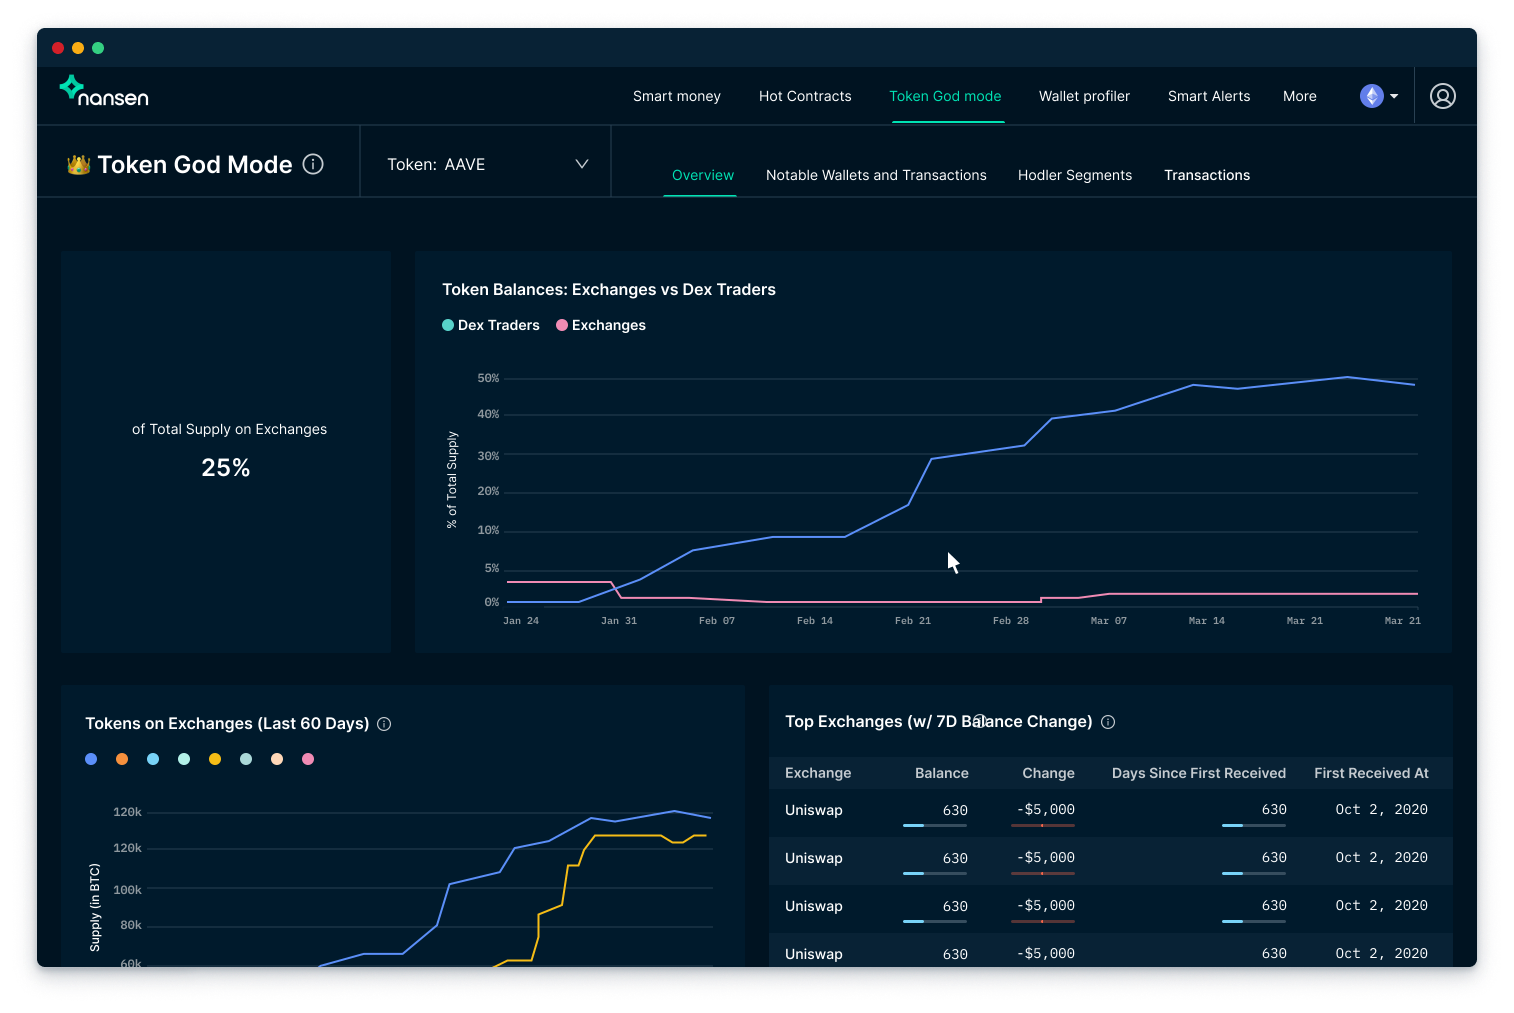Open Notable Wallets and Transactions tab
This screenshot has width=1514, height=1013.
point(876,175)
